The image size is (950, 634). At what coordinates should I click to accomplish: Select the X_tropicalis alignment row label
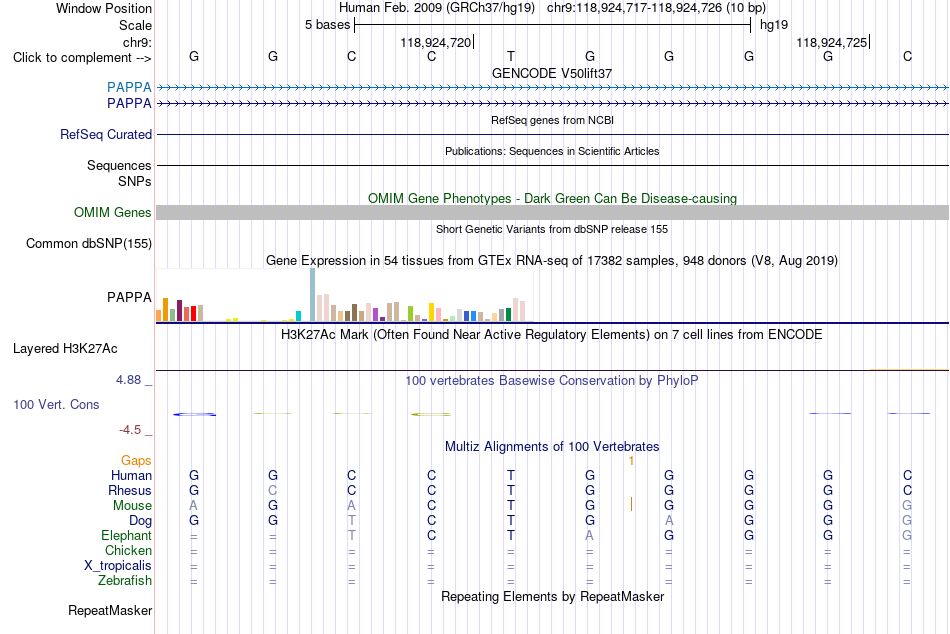point(118,566)
